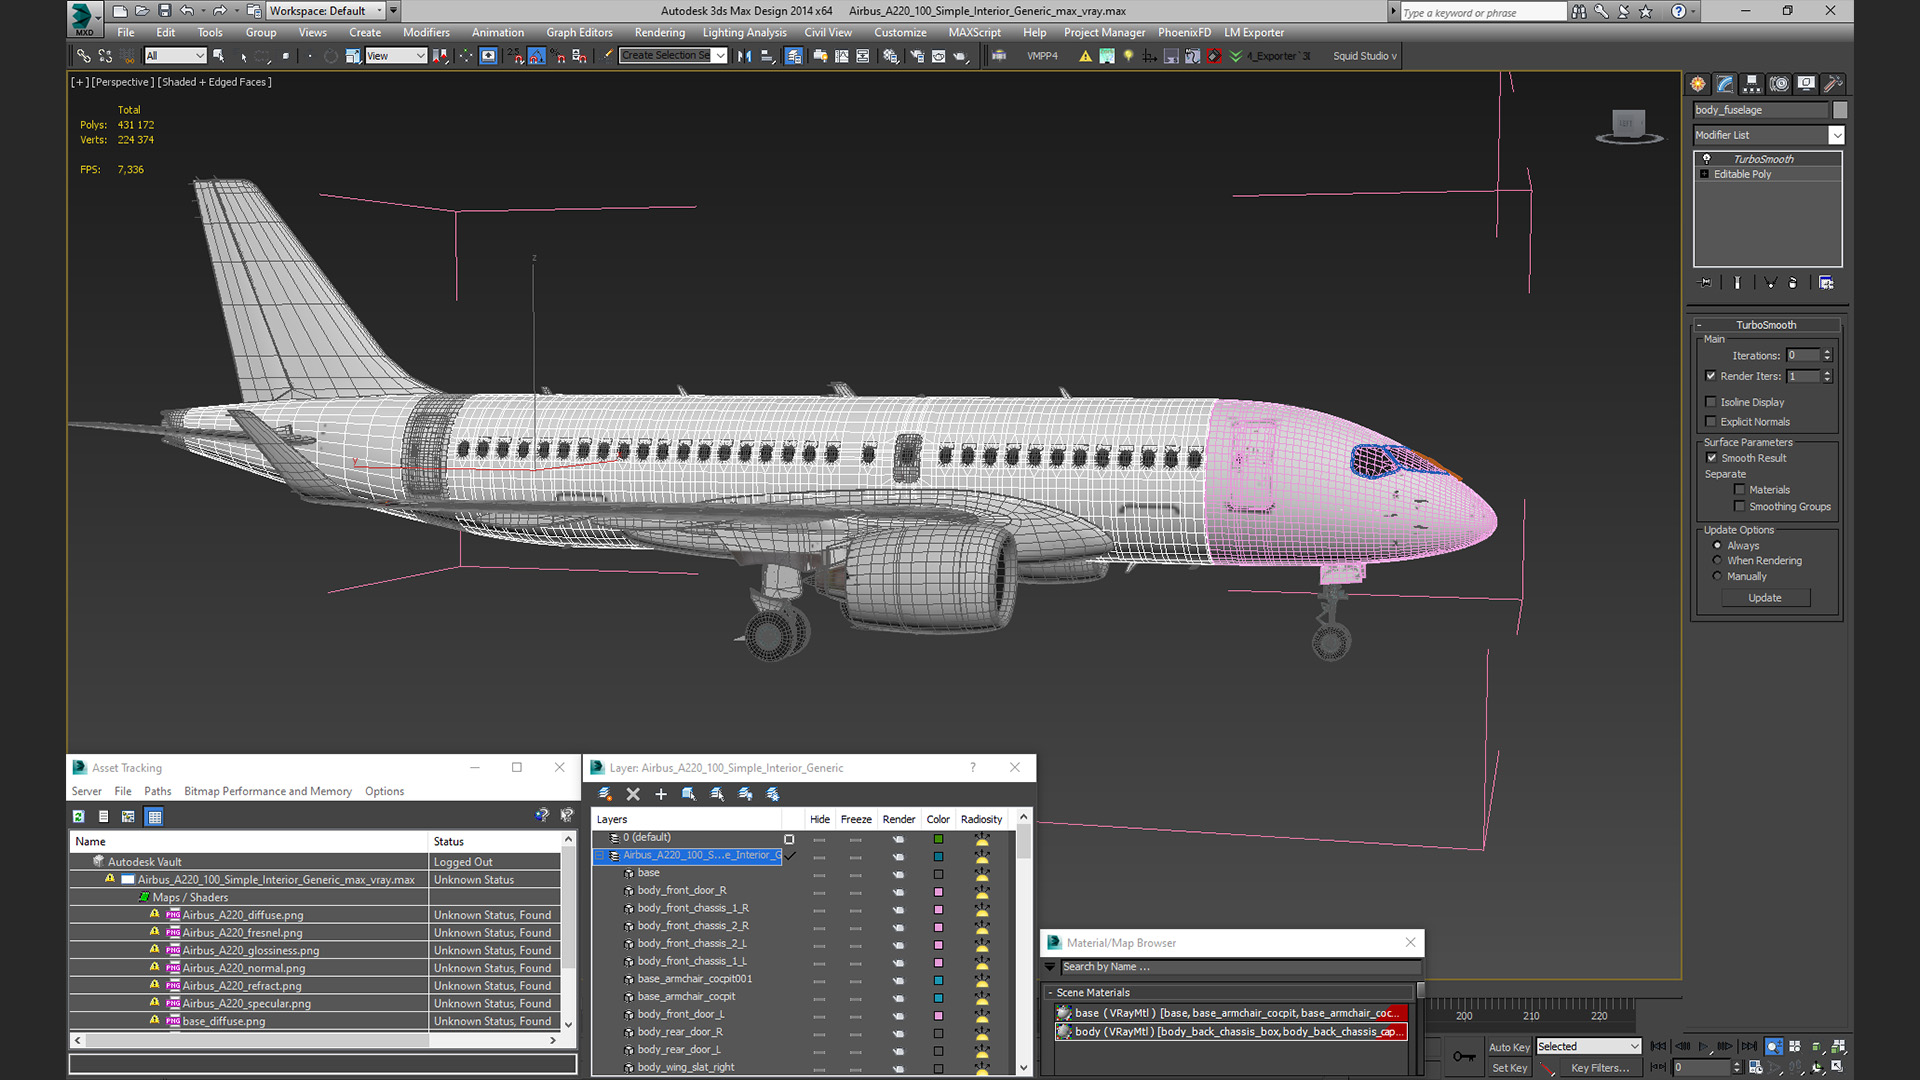1920x1080 pixels.
Task: Click Delete layer X icon in Layer dialog
Action: [x=633, y=794]
